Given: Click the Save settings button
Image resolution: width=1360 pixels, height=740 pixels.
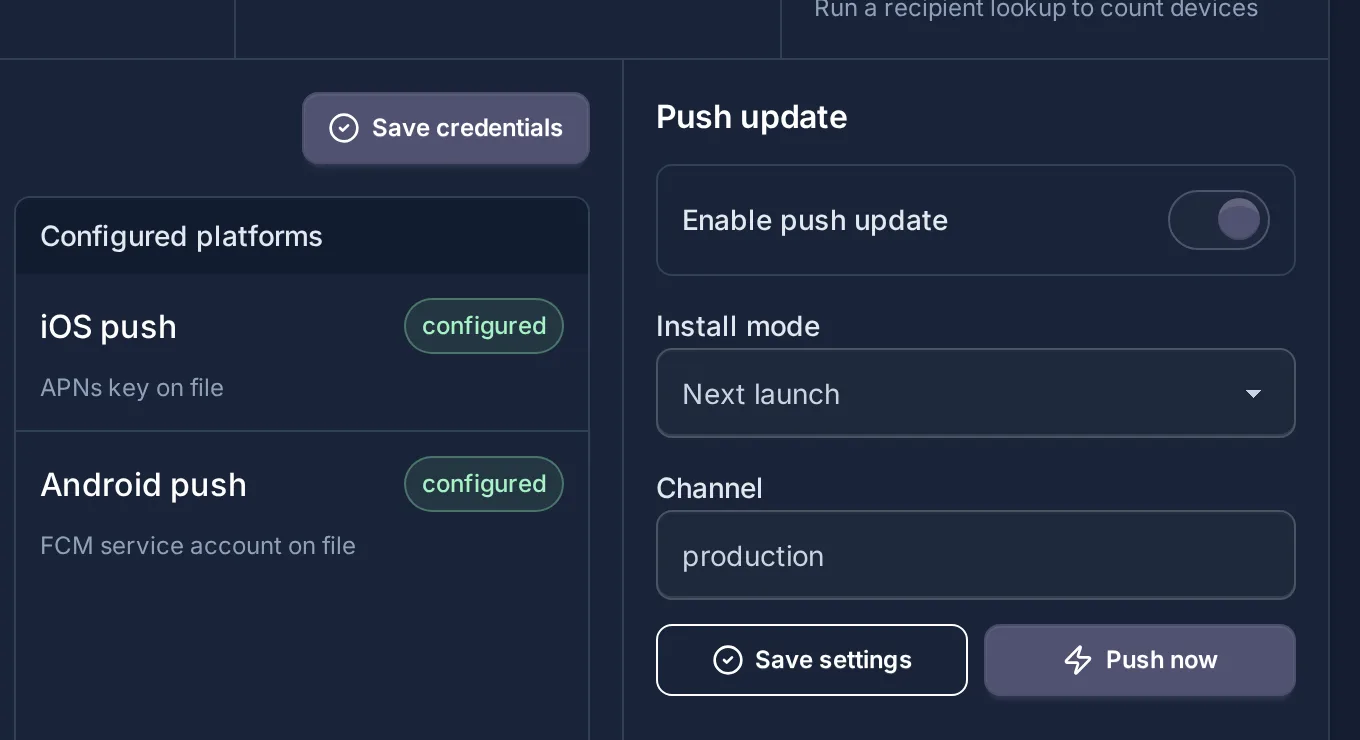Looking at the screenshot, I should coord(812,660).
